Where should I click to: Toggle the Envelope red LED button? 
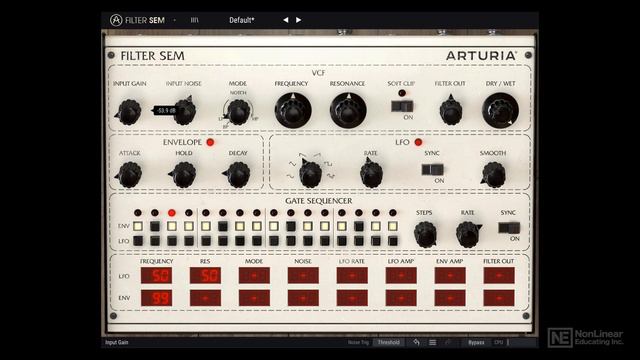point(210,142)
